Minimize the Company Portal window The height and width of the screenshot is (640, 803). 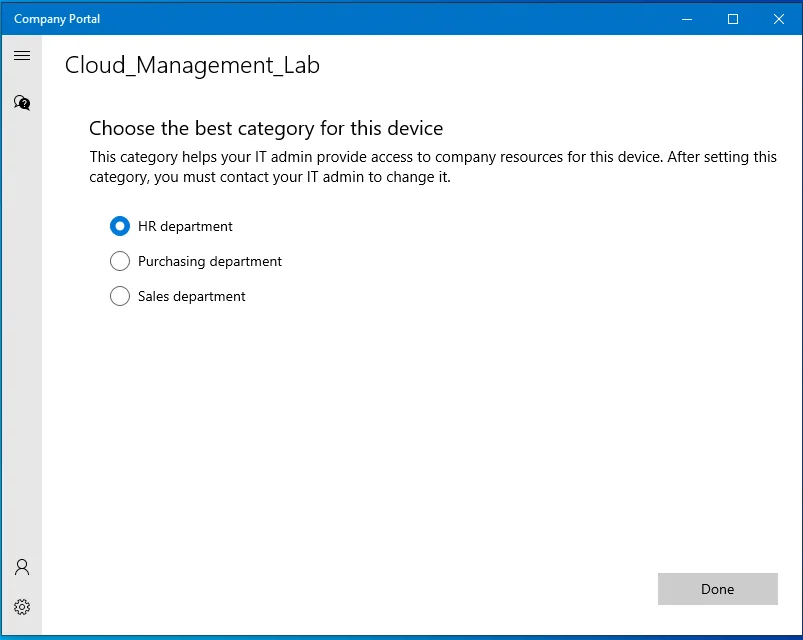point(687,19)
